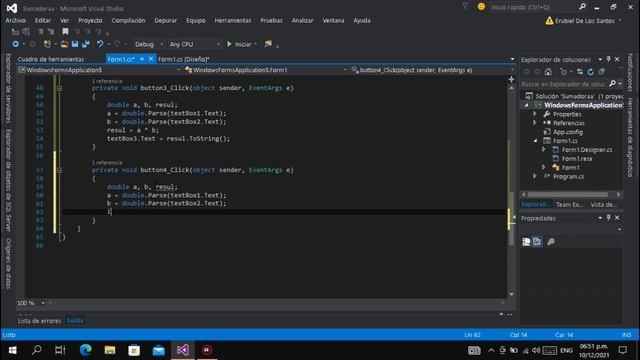The image size is (640, 360).
Task: Click the property pages wrench icon
Action: (551, 242)
